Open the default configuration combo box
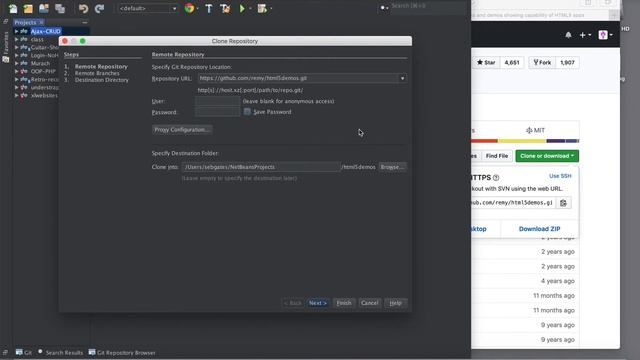This screenshot has height=360, width=640. pyautogui.click(x=148, y=8)
